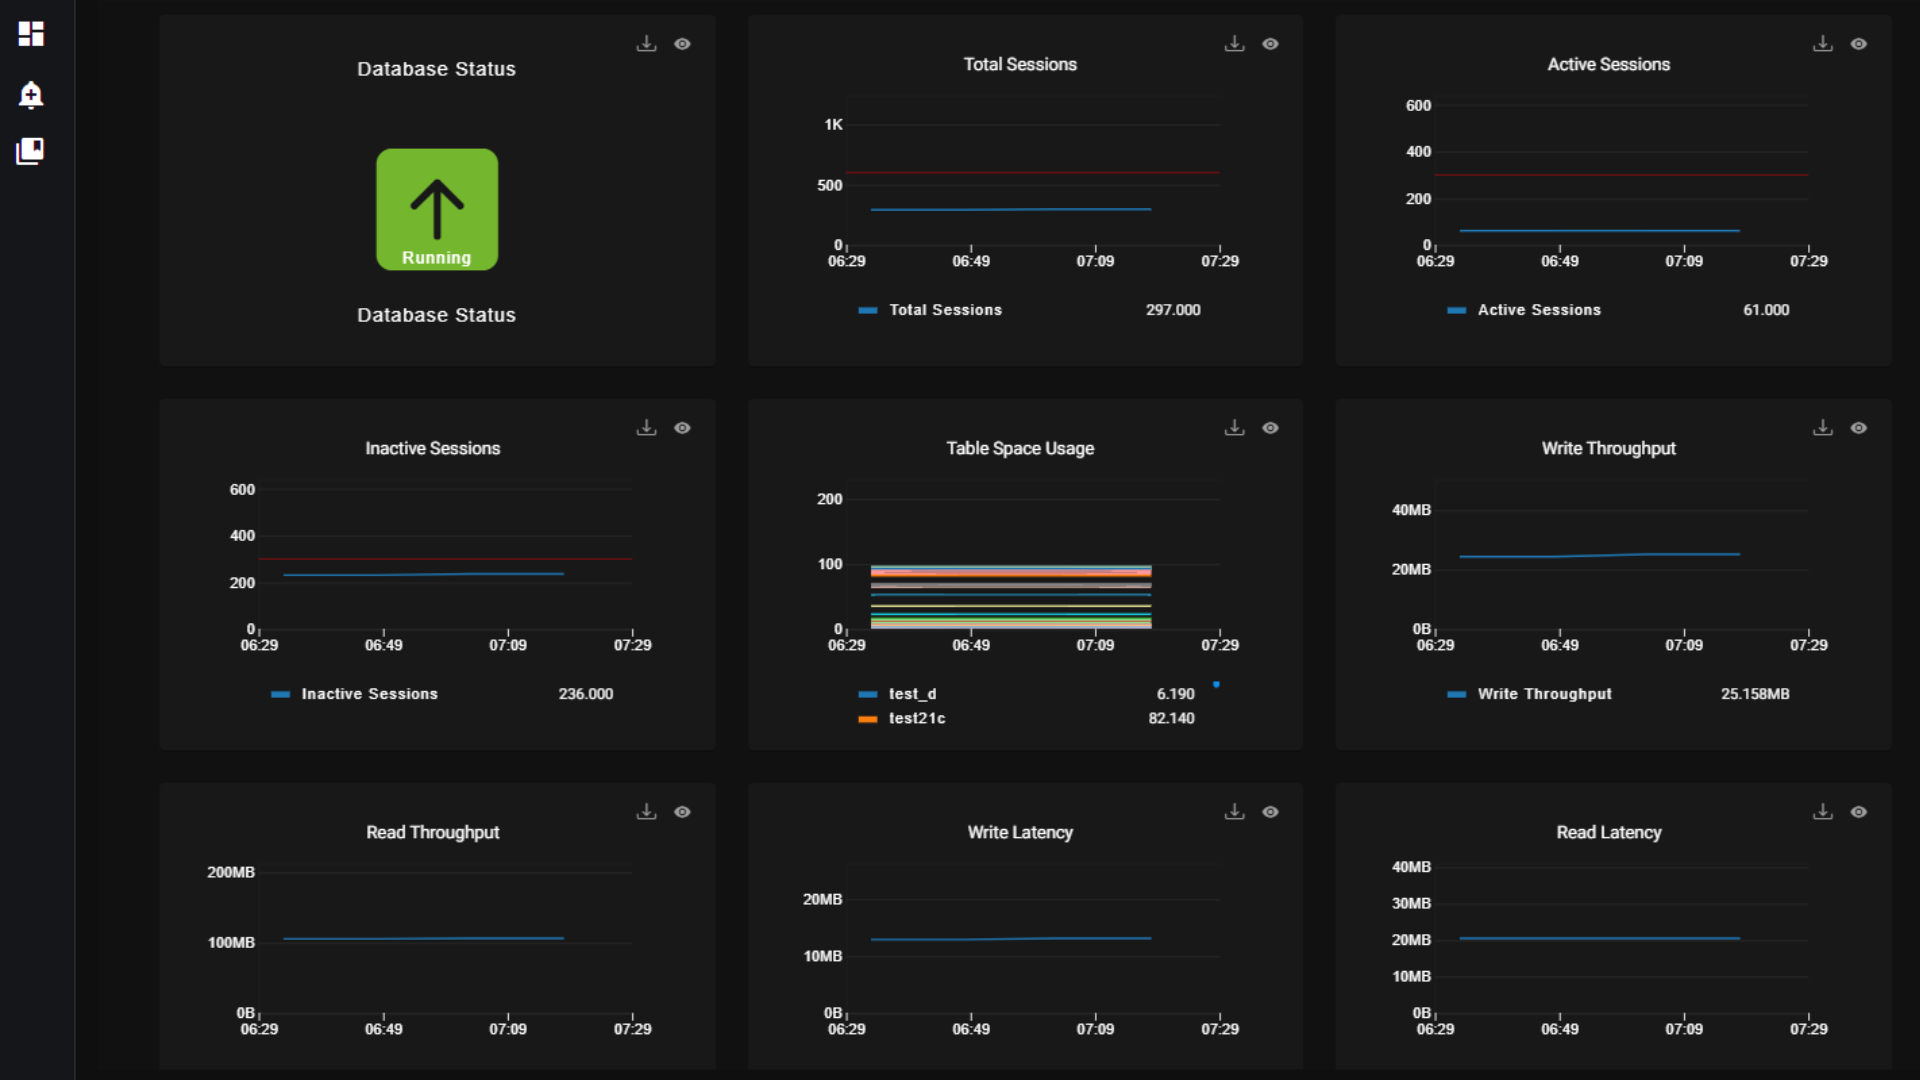Screen dimensions: 1920x1080
Task: Open the alerts bell icon in sidebar
Action: [31, 94]
